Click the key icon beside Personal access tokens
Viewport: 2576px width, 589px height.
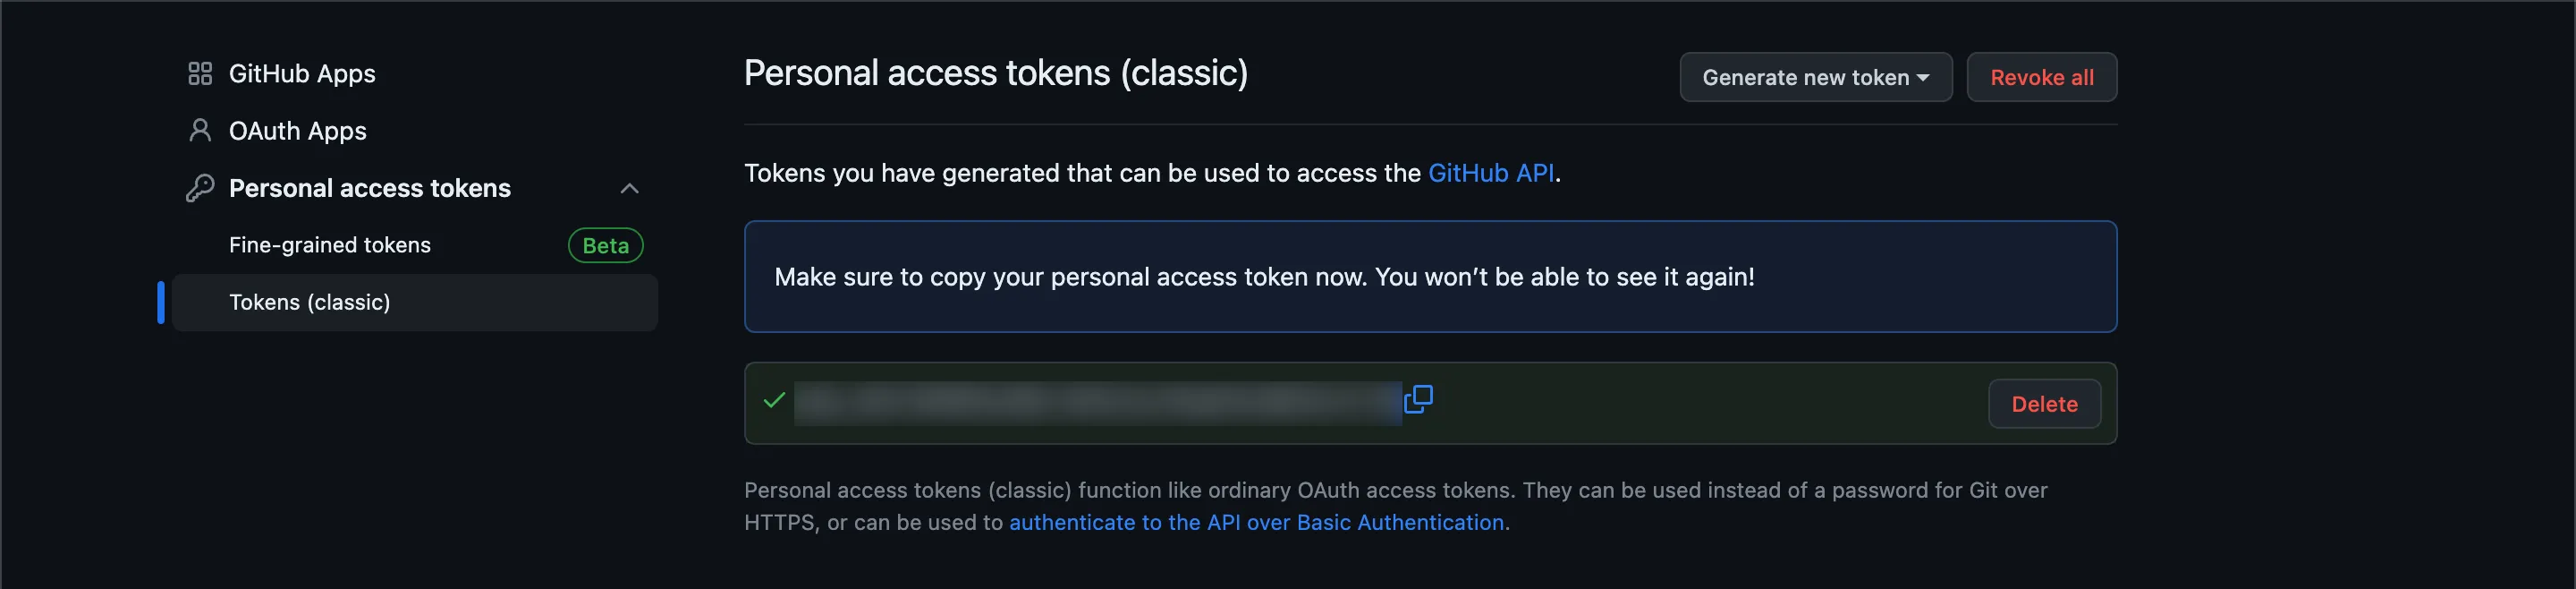(x=200, y=188)
